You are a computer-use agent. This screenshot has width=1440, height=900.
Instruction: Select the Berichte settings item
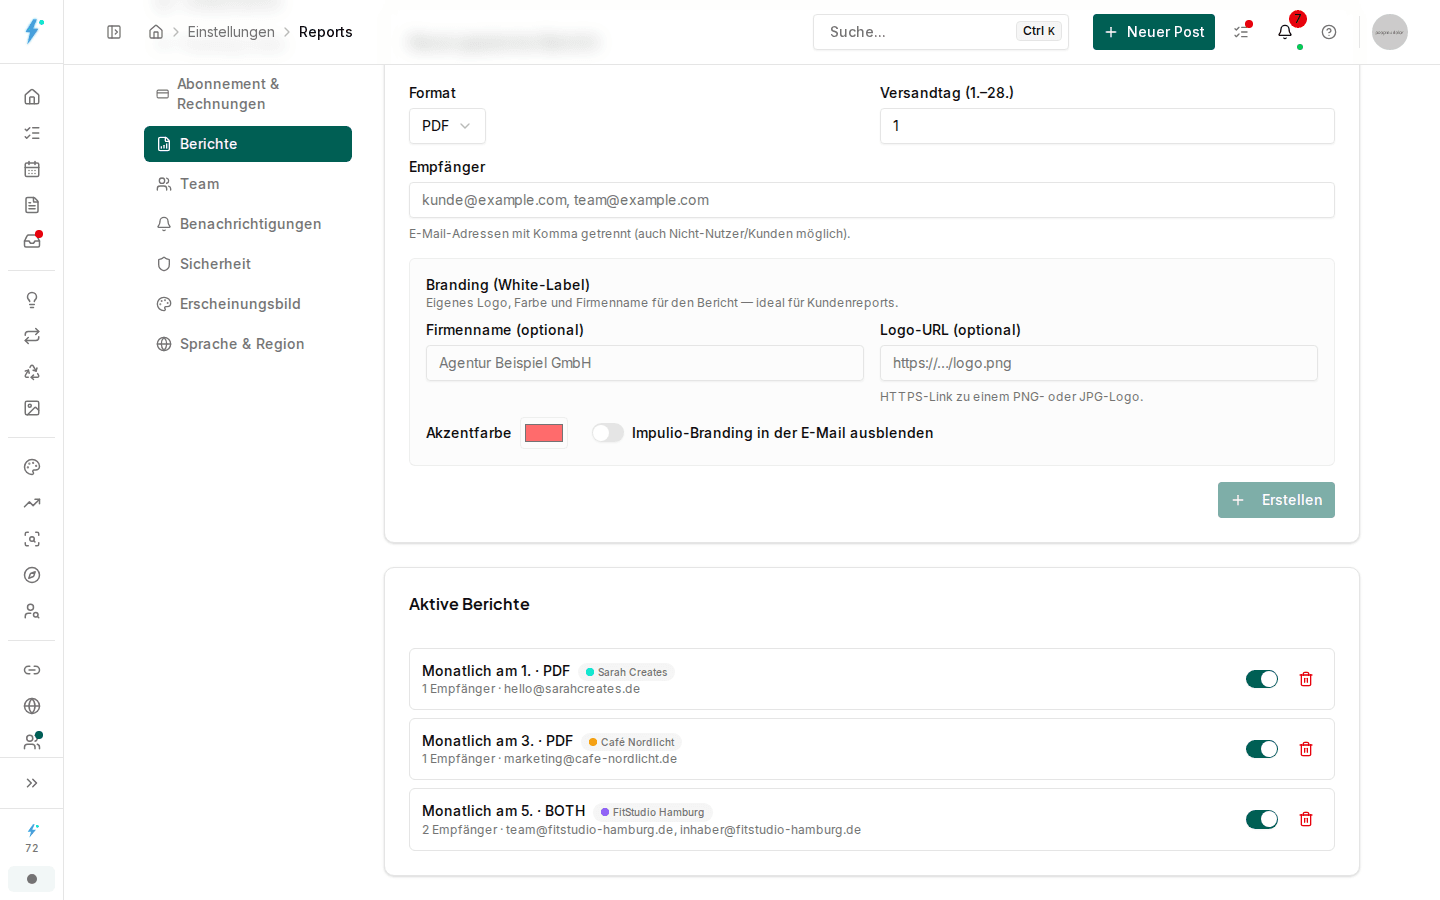(x=248, y=144)
